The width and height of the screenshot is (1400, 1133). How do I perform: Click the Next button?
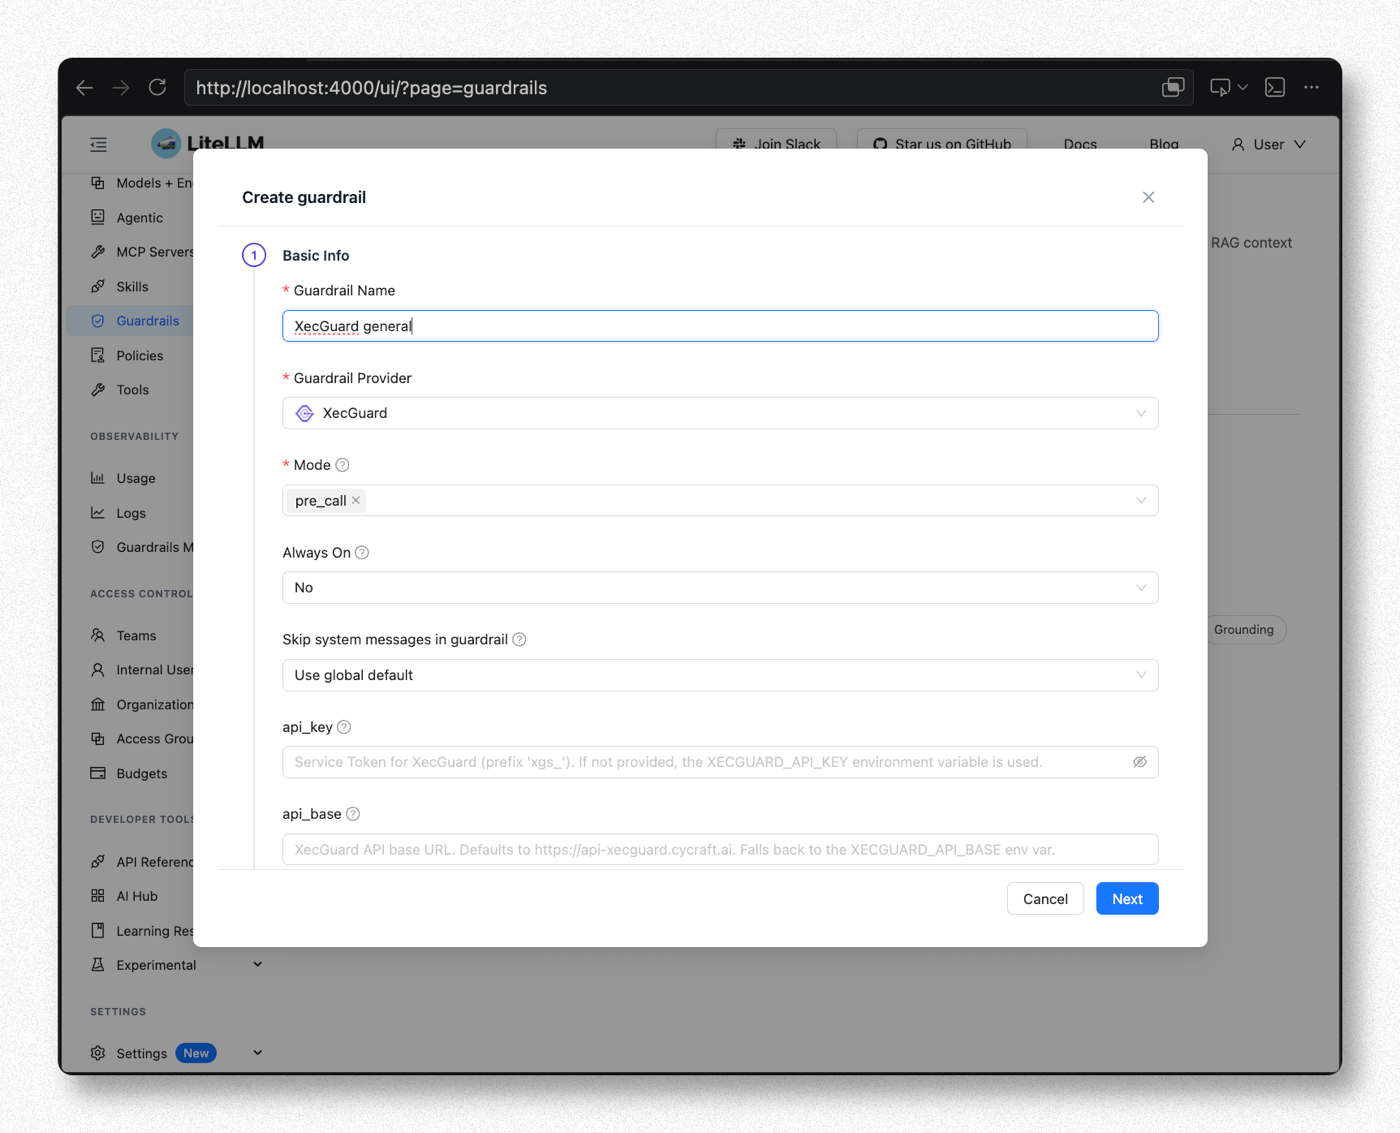tap(1127, 899)
